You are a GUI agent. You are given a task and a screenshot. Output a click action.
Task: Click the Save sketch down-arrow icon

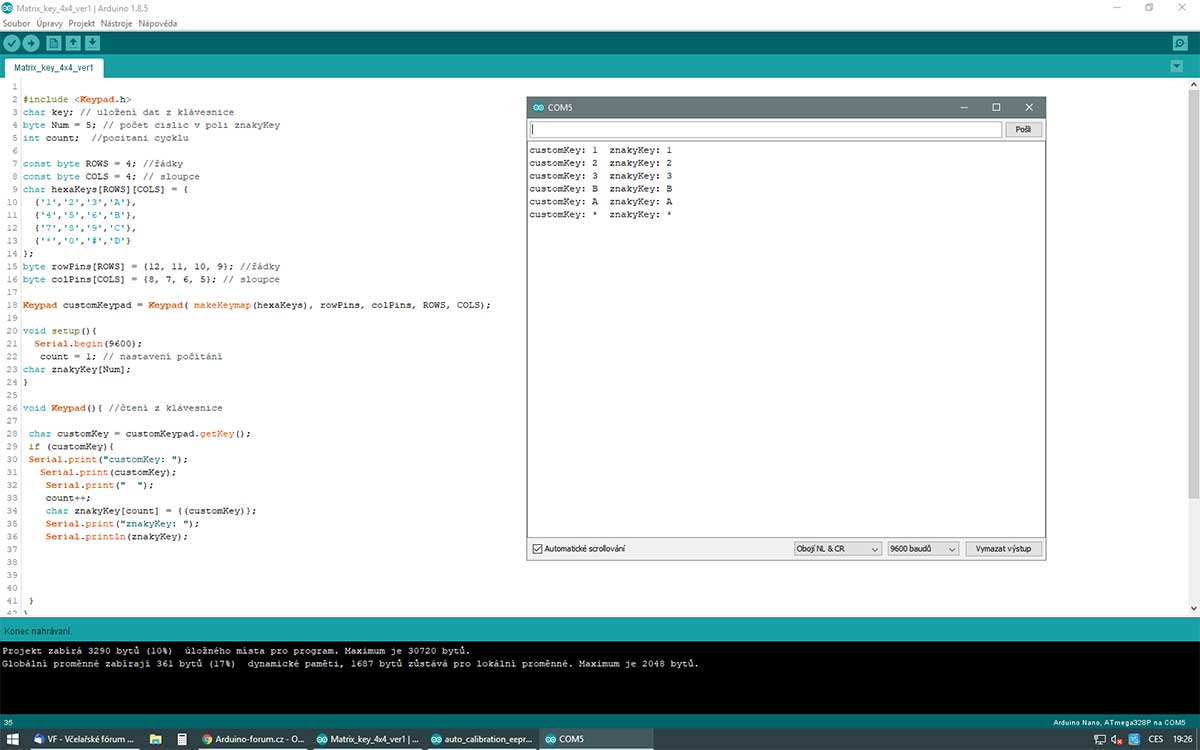93,43
